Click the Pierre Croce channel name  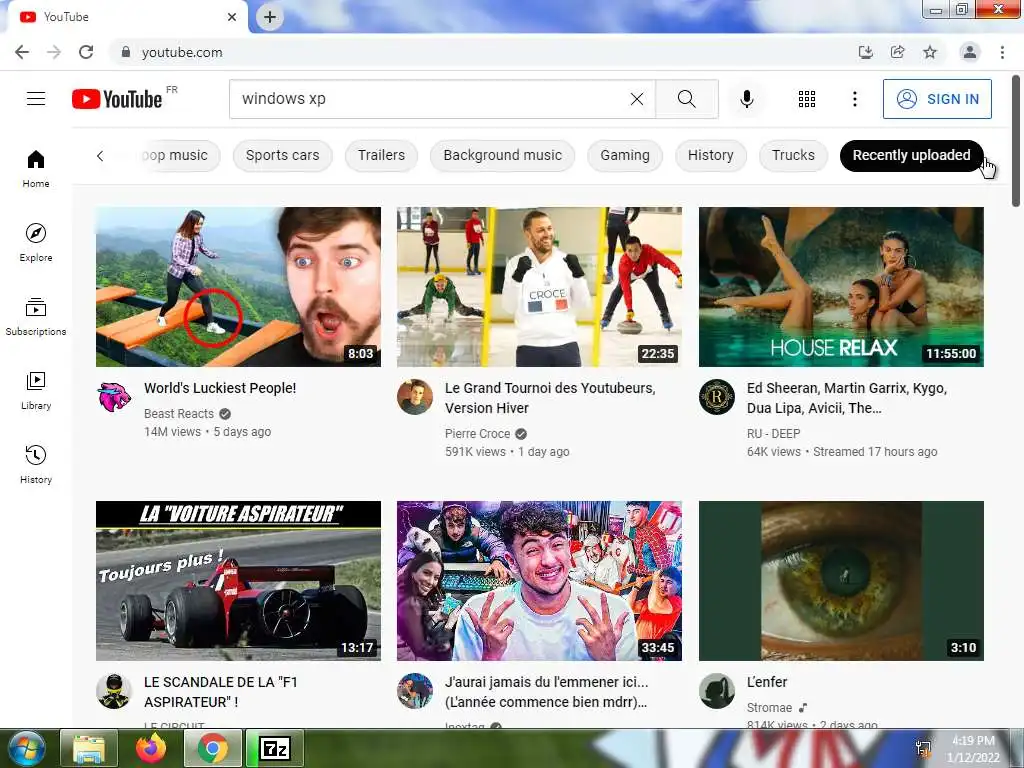point(477,434)
